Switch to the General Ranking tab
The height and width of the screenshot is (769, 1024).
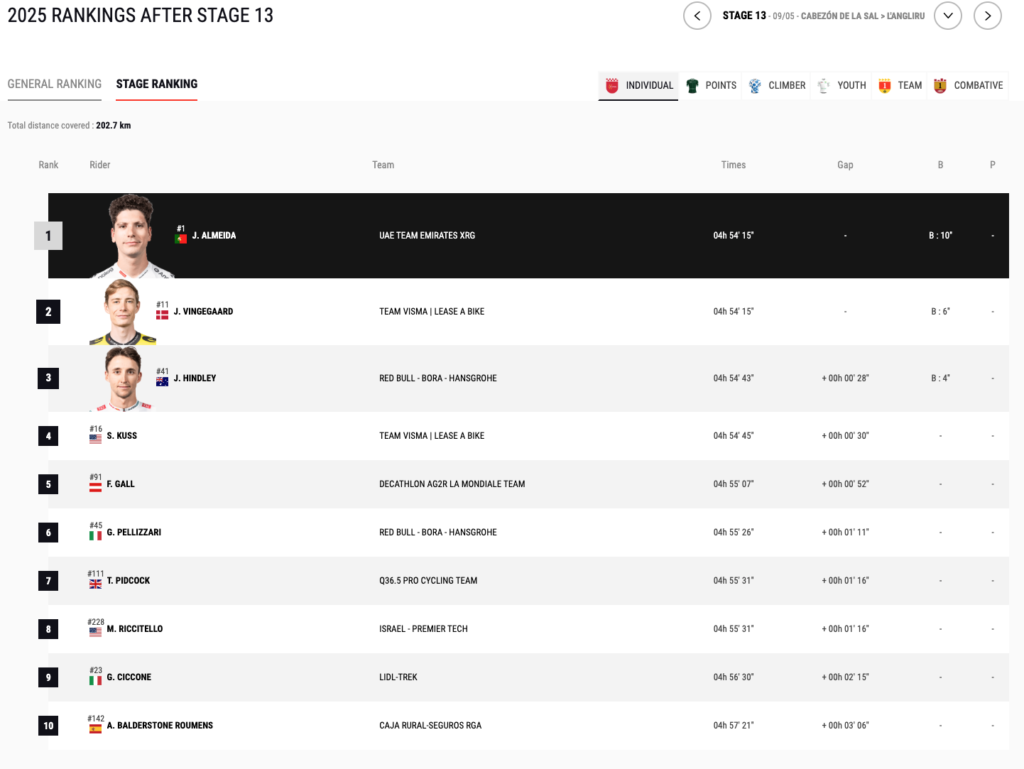tap(54, 84)
